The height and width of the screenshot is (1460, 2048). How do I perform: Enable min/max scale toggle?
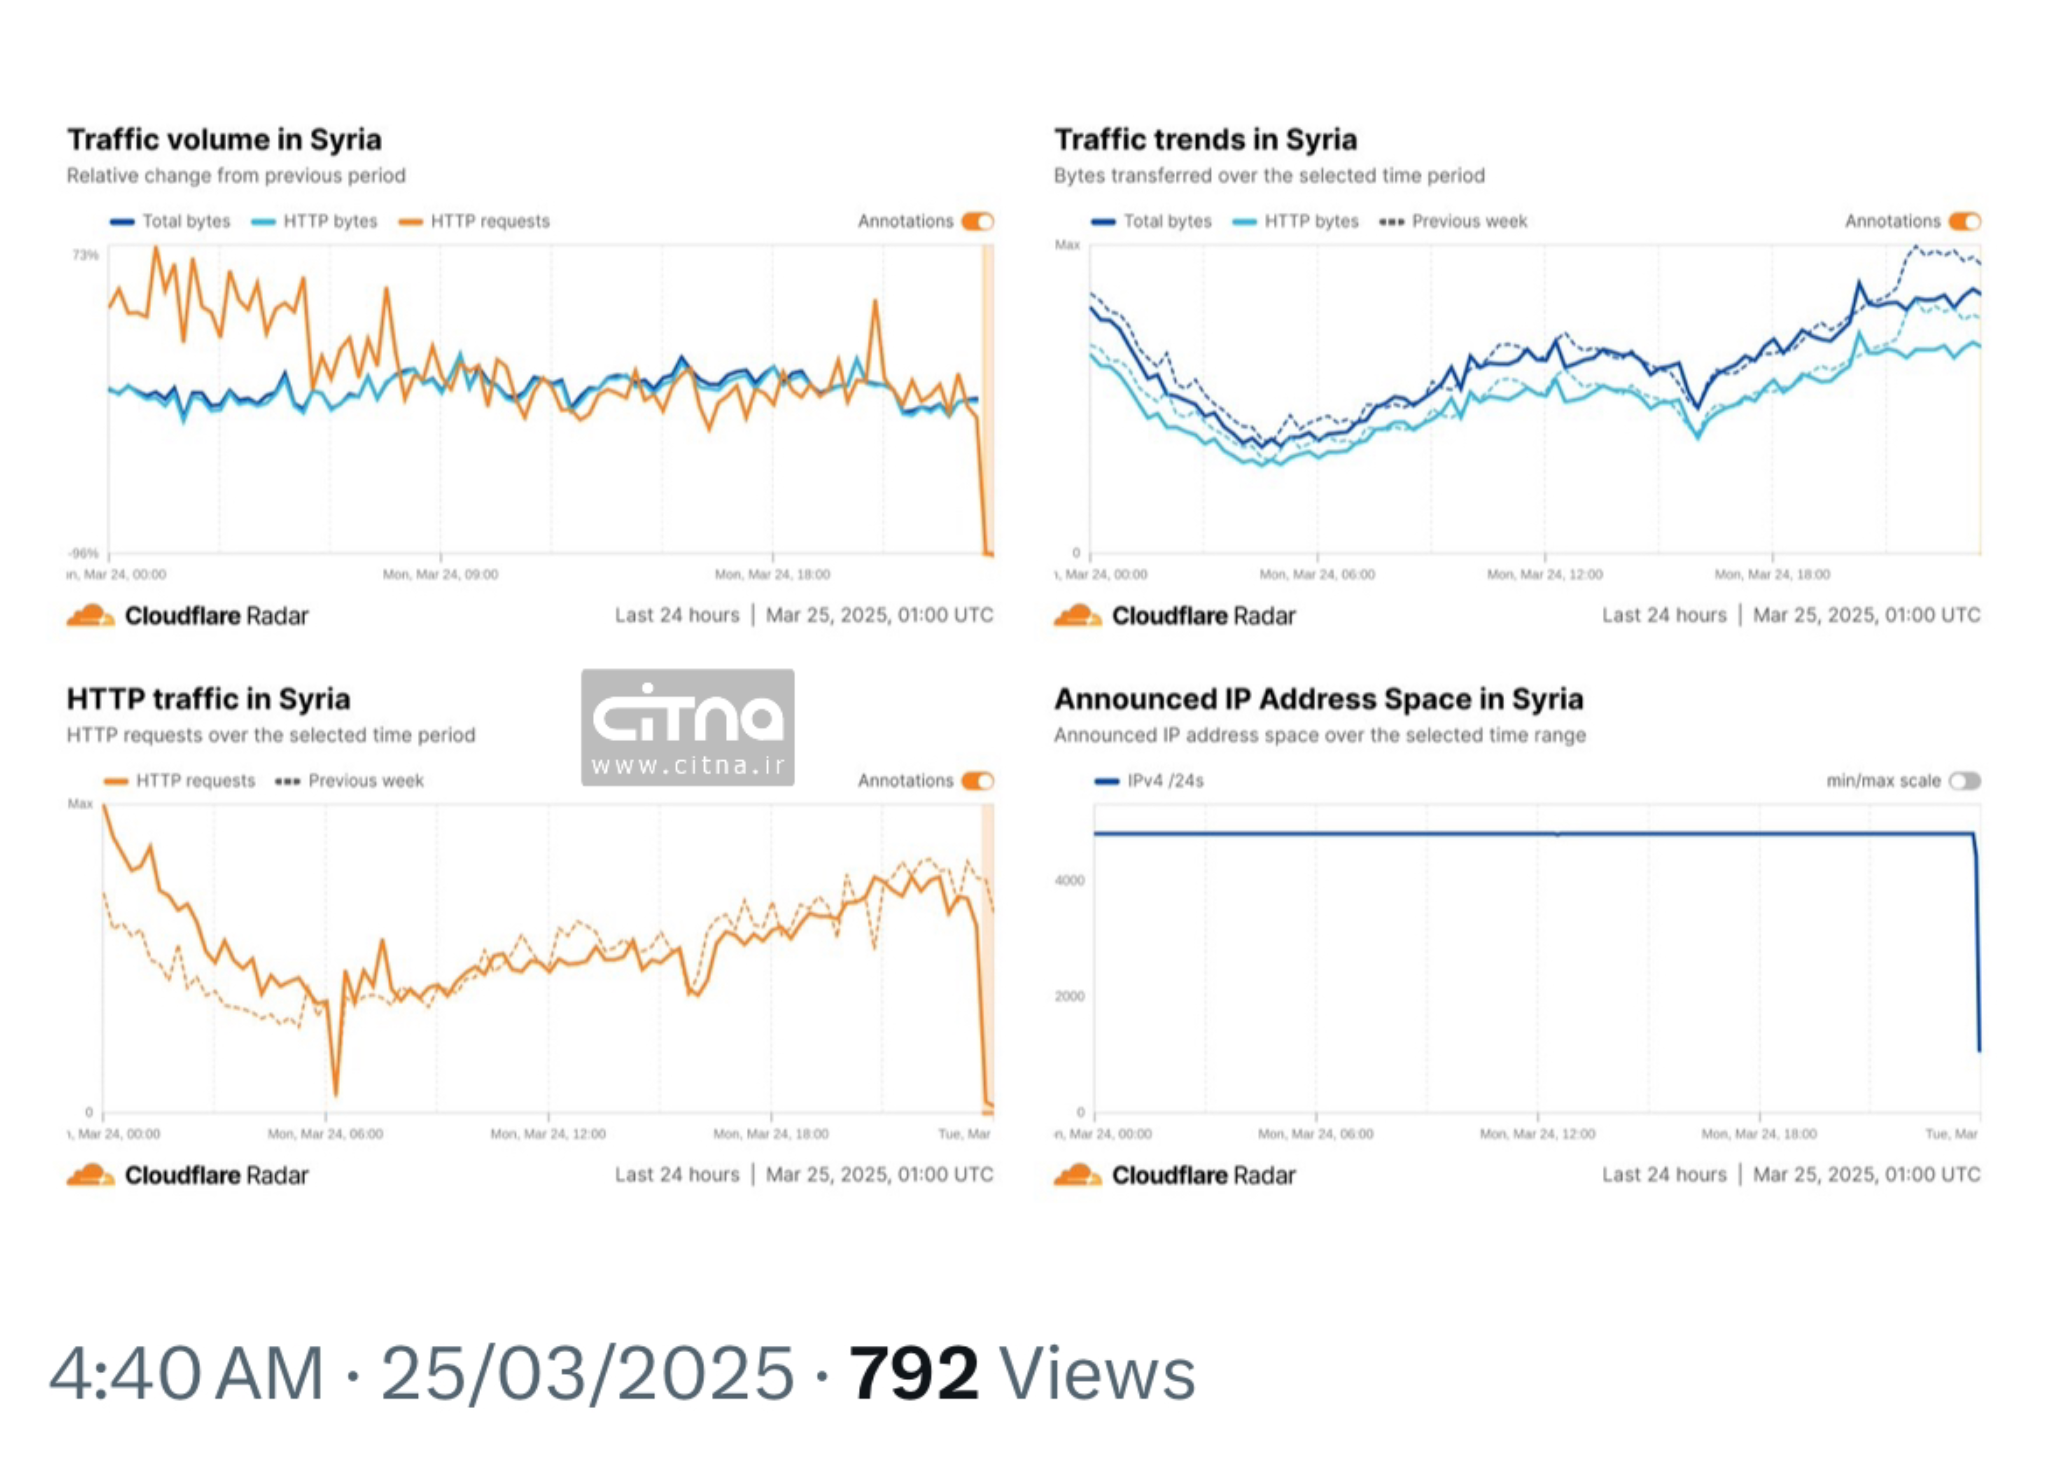click(x=1964, y=780)
